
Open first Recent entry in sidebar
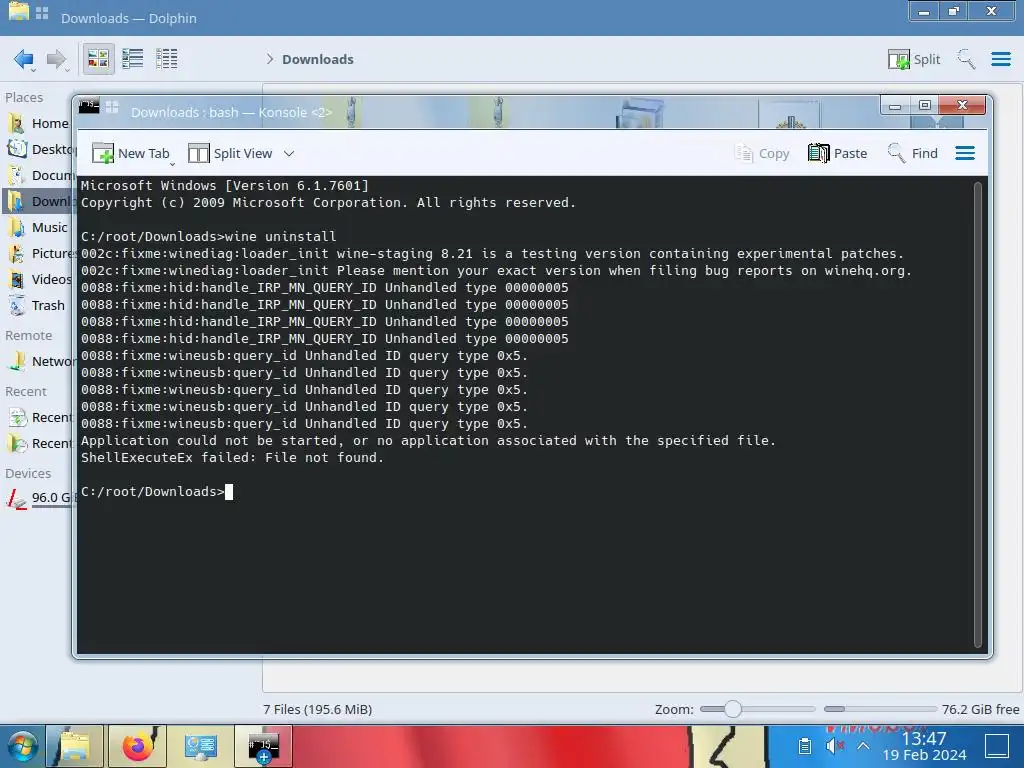pyautogui.click(x=39, y=417)
